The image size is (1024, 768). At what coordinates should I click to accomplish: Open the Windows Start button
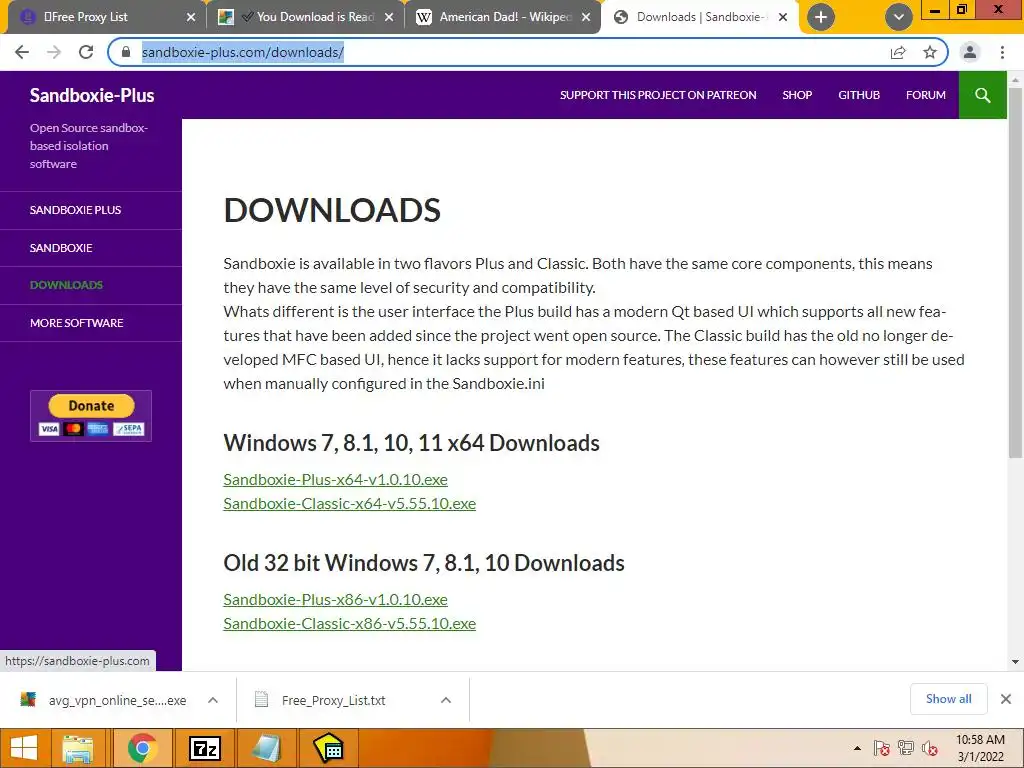tap(24, 748)
